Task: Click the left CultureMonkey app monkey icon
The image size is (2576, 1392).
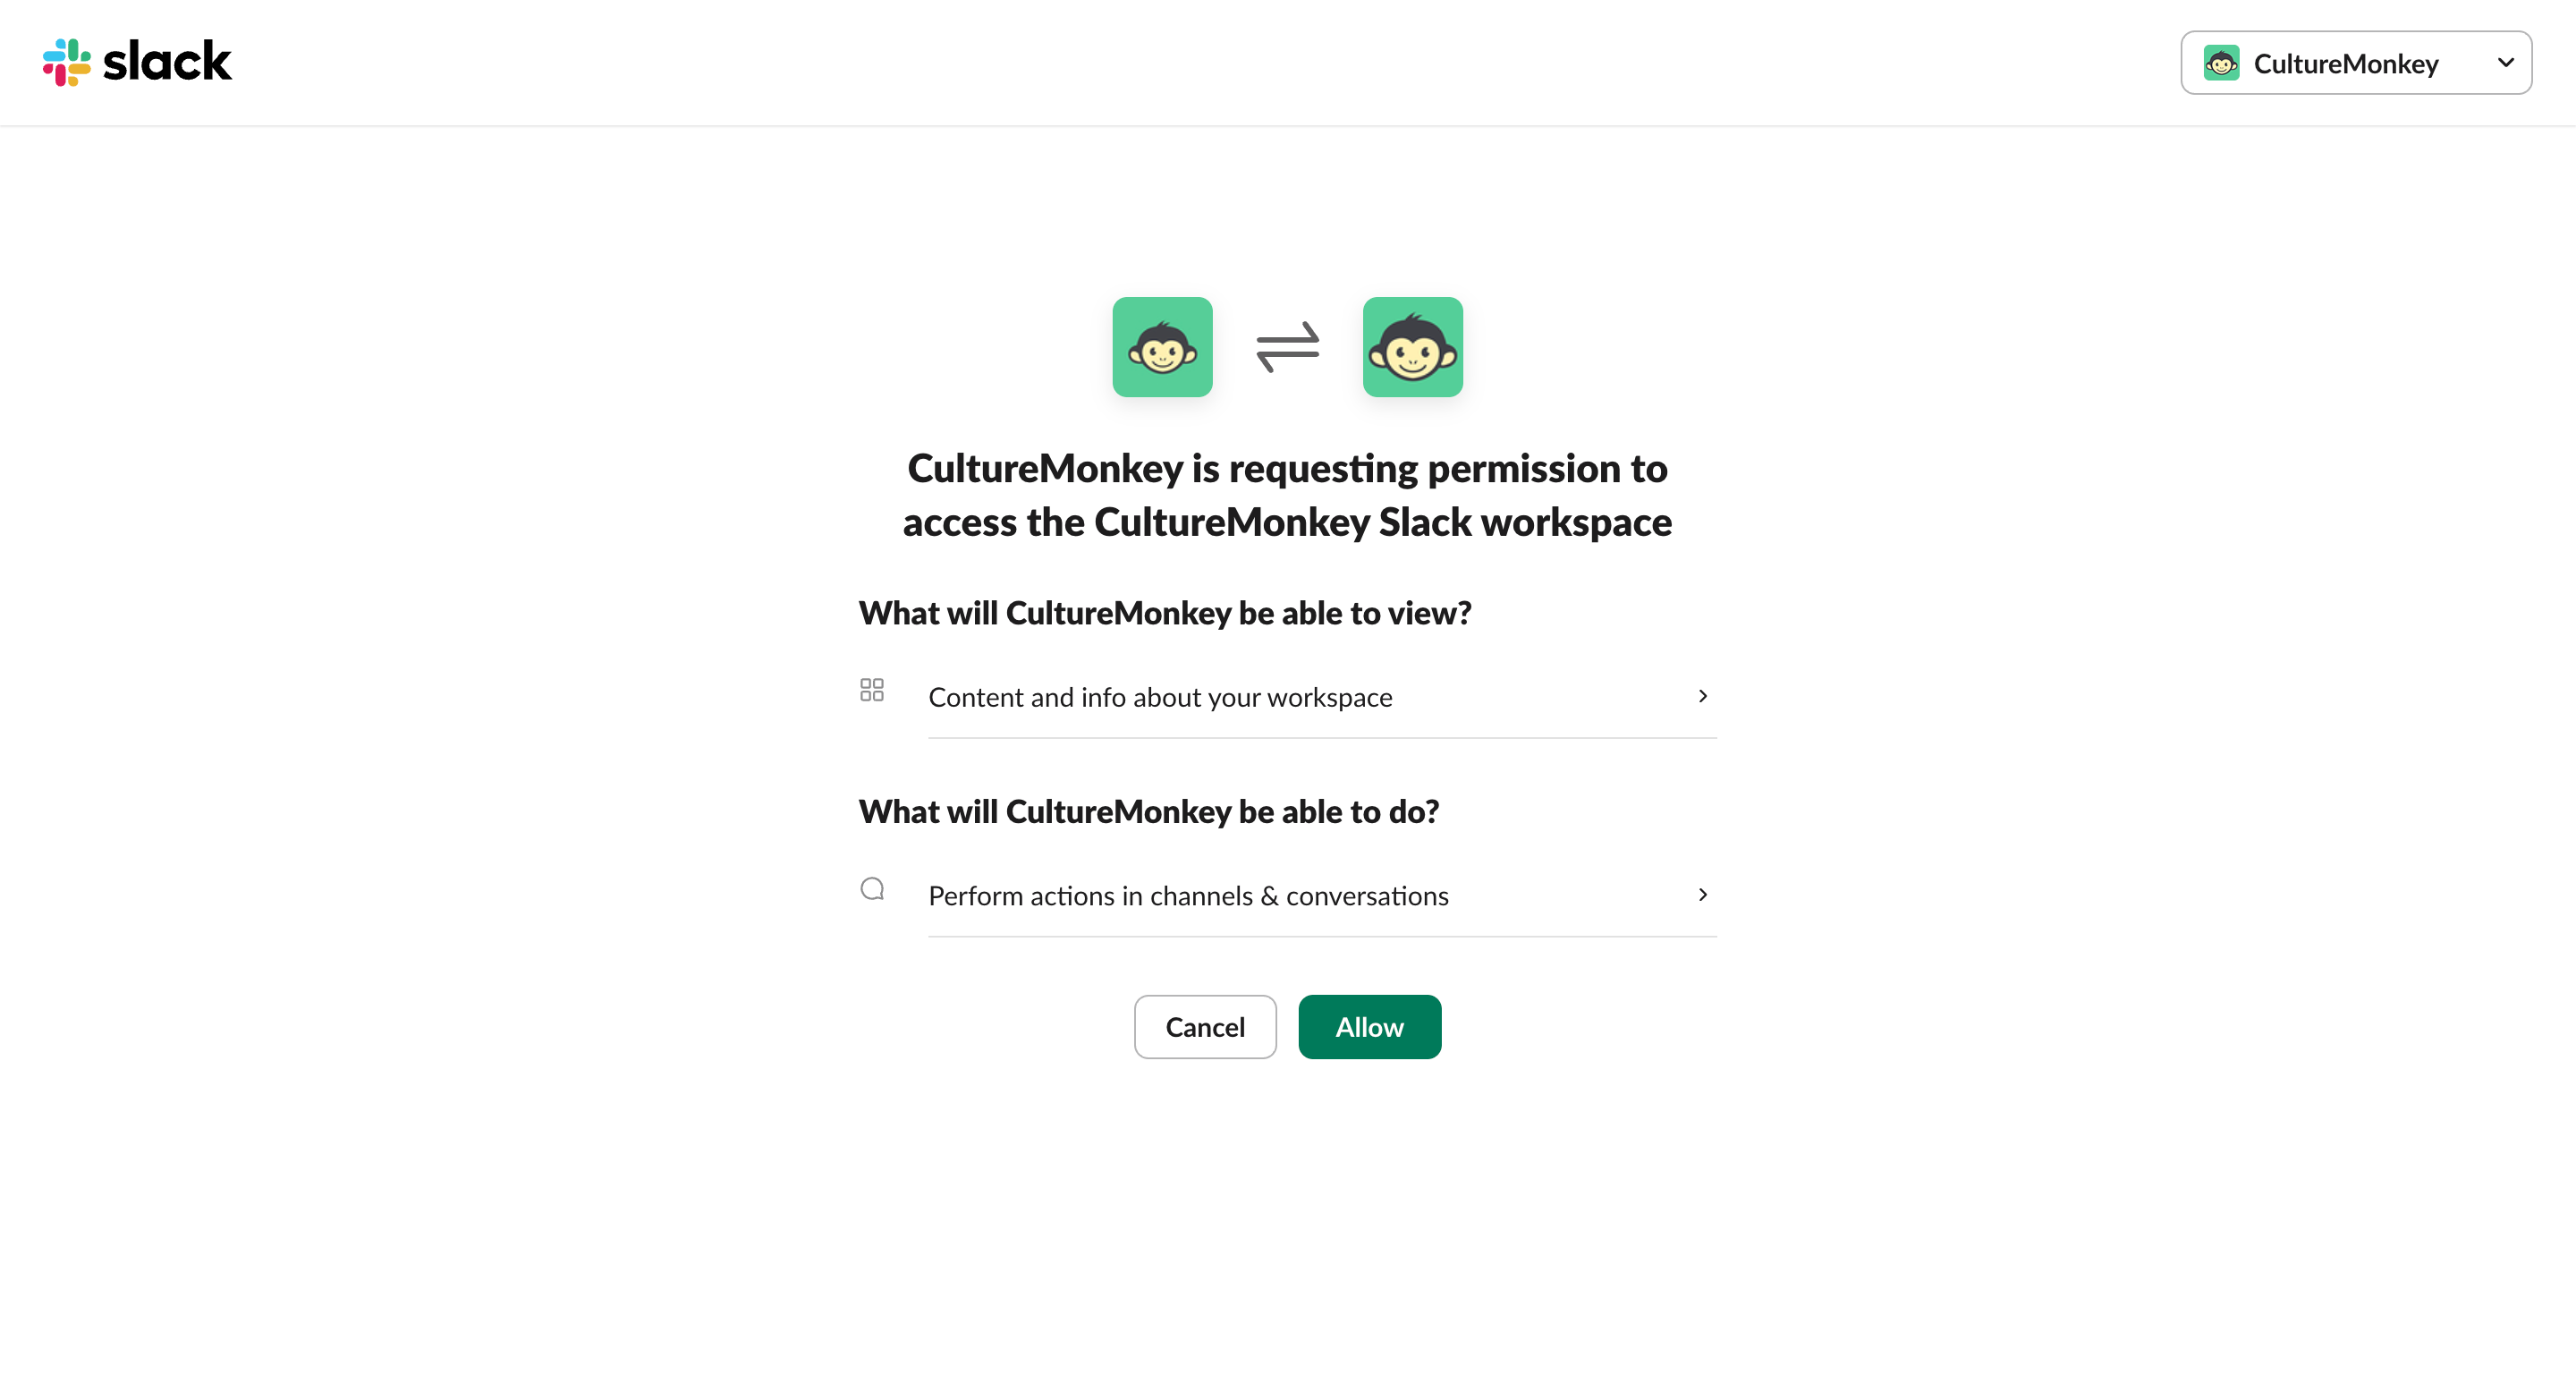Action: [x=1162, y=347]
